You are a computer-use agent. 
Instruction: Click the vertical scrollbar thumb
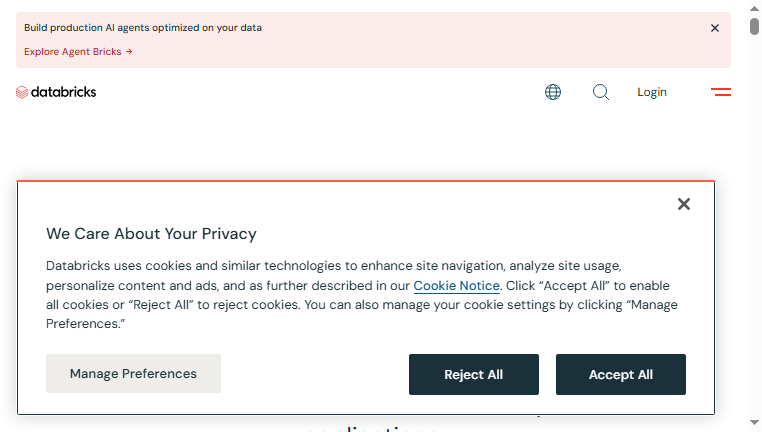tap(754, 26)
